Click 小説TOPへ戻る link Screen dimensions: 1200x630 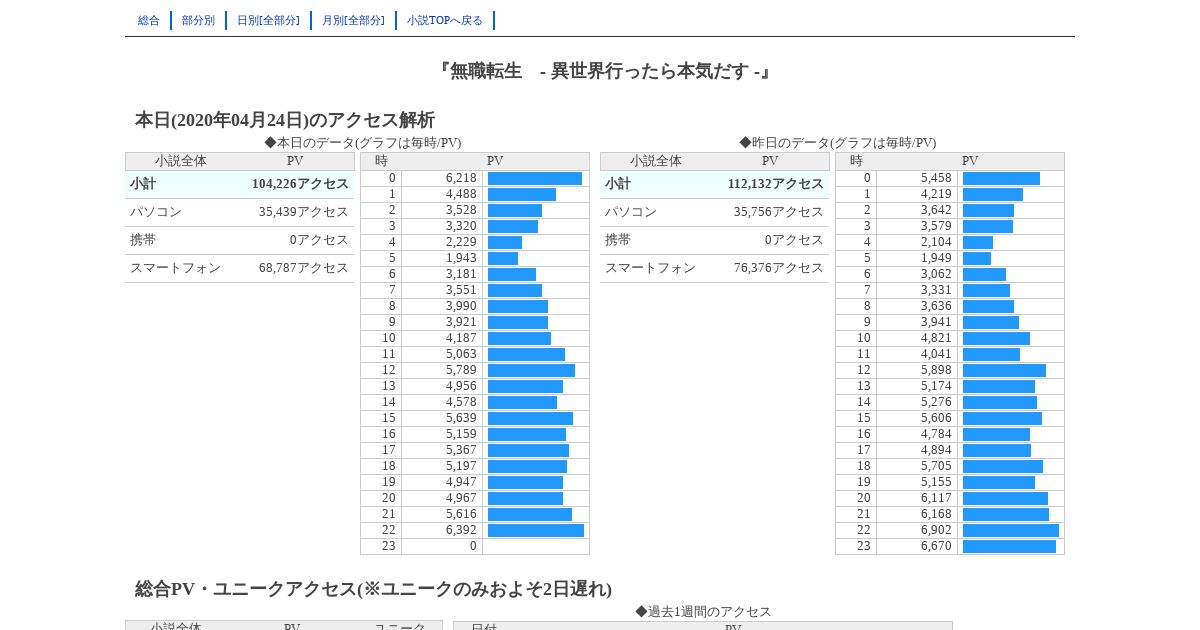click(445, 20)
